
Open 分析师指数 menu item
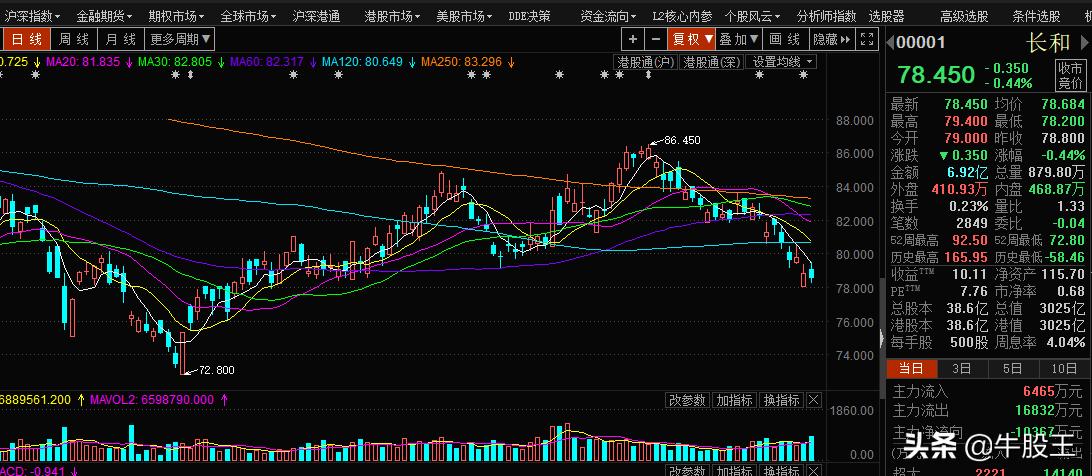(827, 15)
